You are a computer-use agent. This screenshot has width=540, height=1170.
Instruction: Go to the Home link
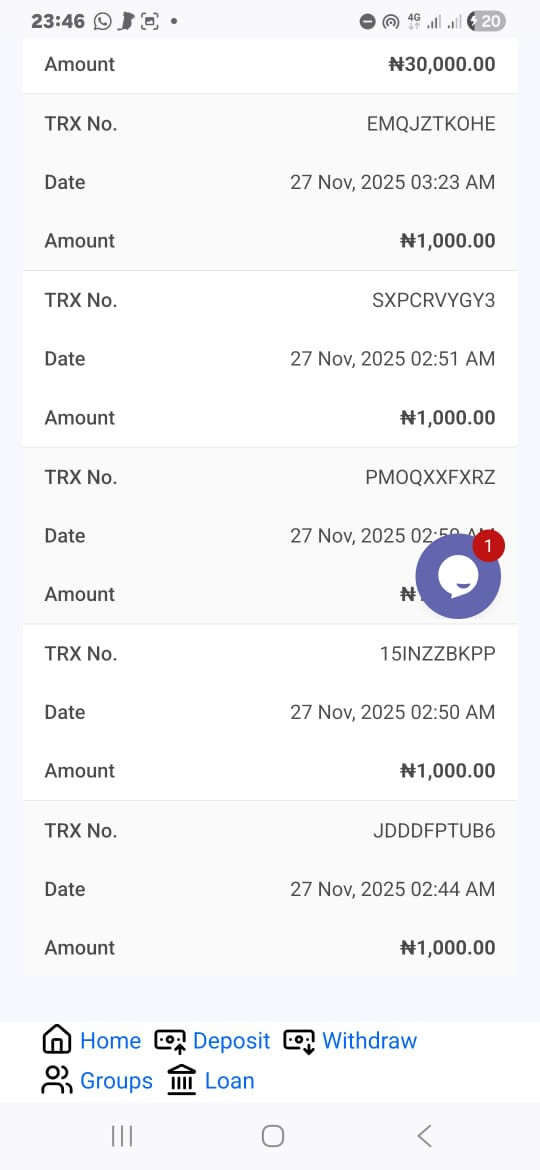(x=110, y=1040)
